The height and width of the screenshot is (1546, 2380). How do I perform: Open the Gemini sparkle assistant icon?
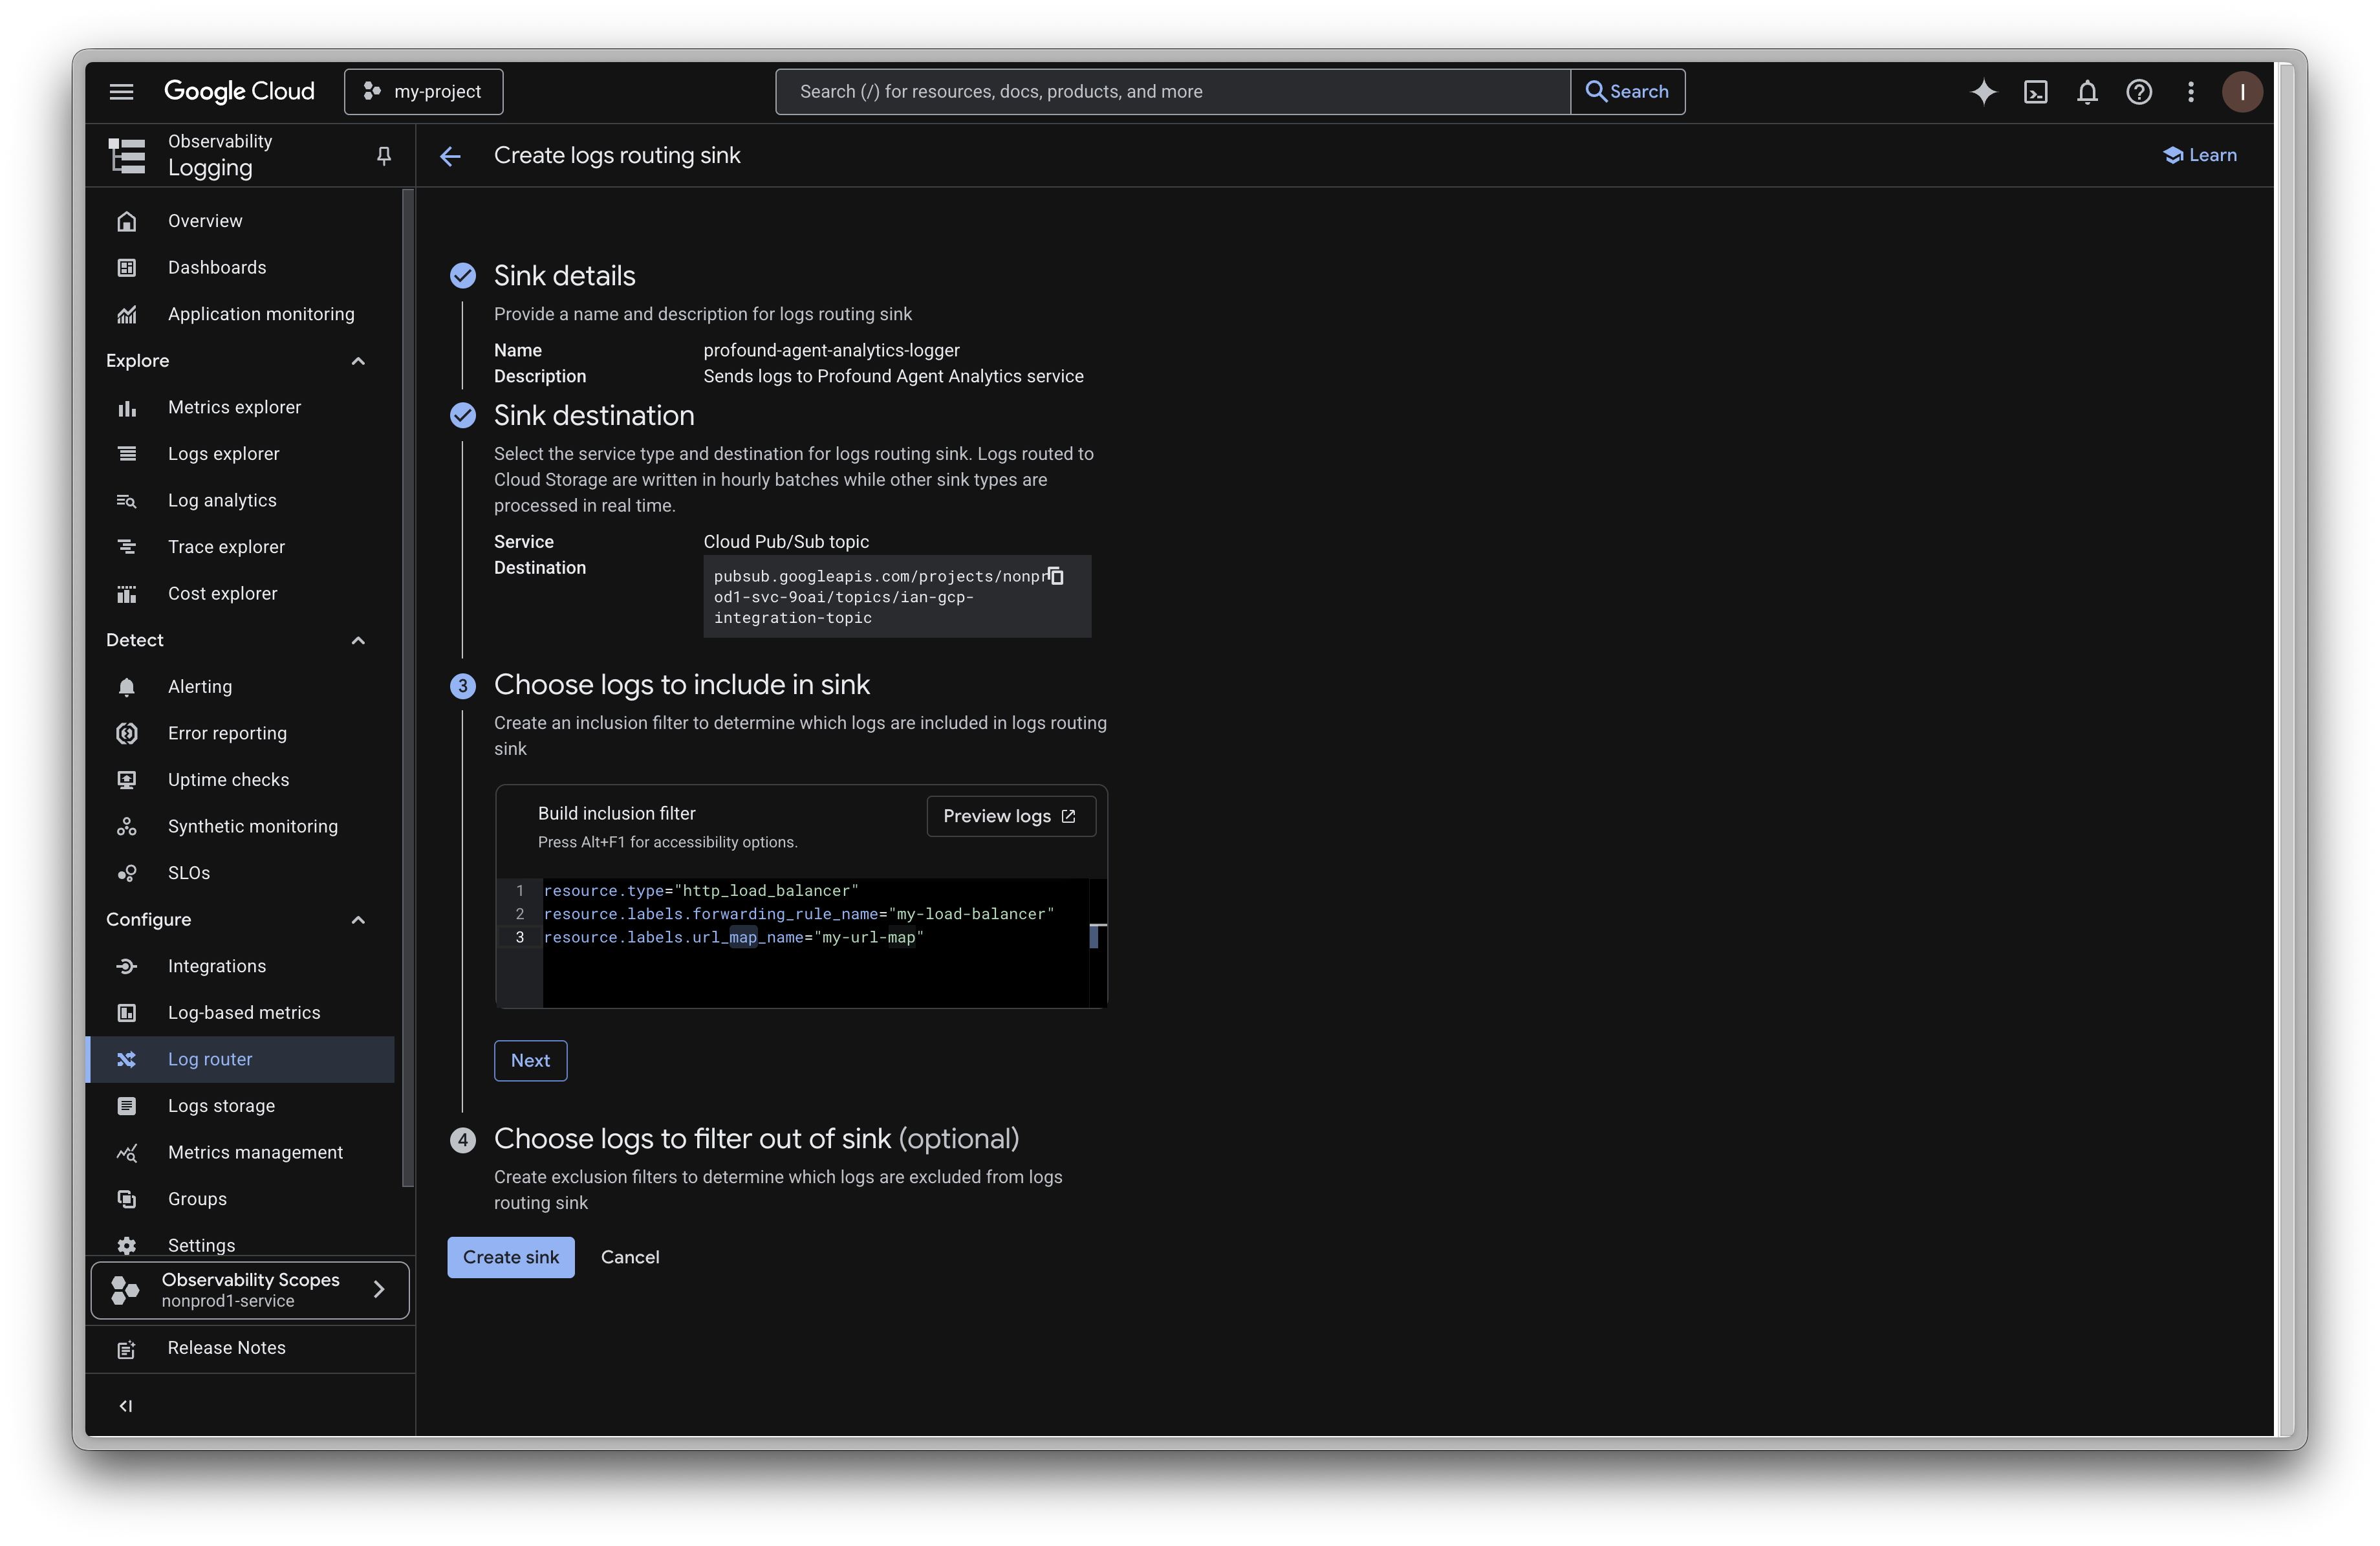[1983, 92]
